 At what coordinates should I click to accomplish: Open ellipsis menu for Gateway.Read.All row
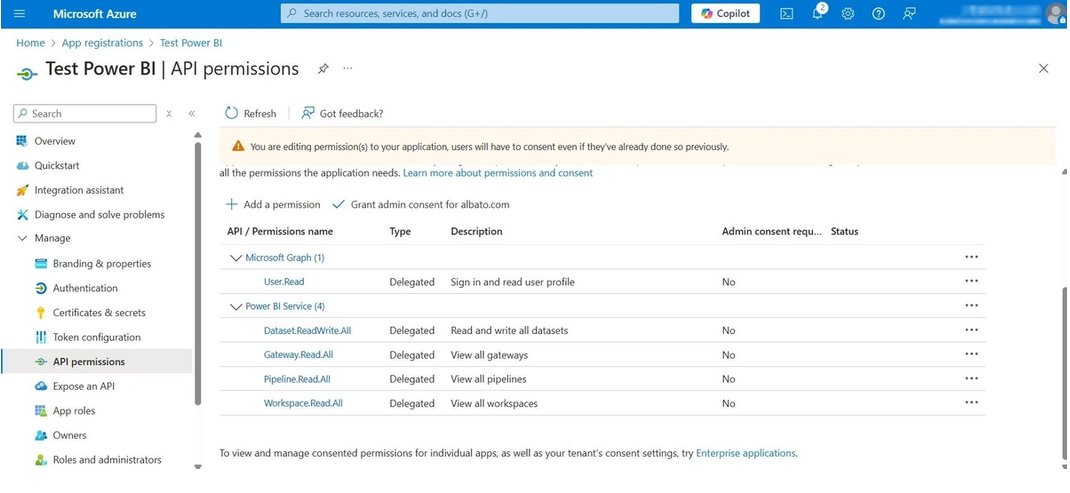[972, 354]
